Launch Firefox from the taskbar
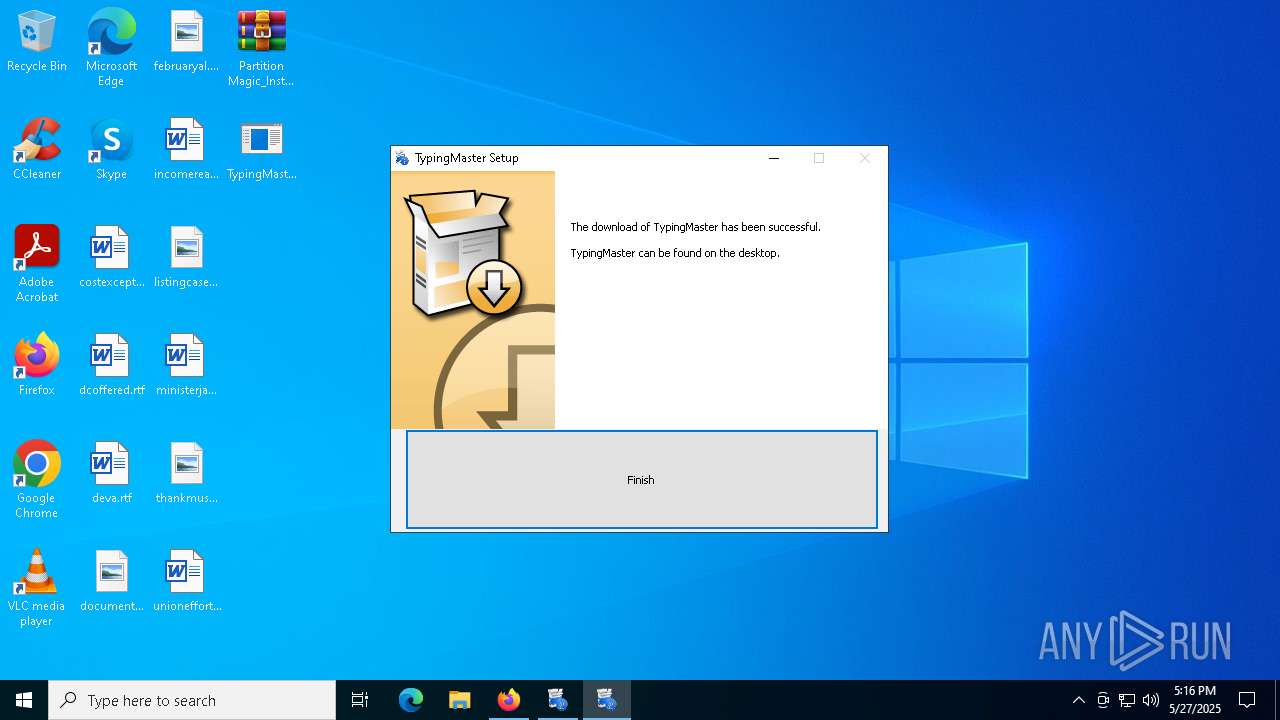This screenshot has height=720, width=1280. pos(509,700)
